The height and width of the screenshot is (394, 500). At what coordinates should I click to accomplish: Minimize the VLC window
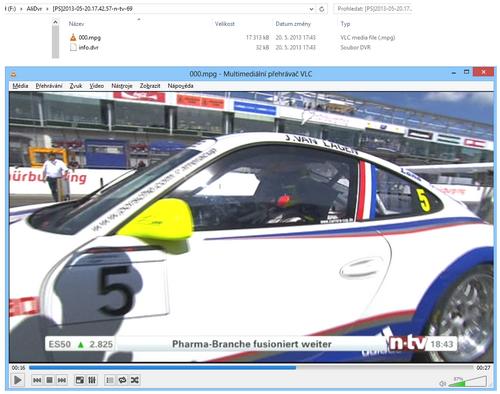454,72
